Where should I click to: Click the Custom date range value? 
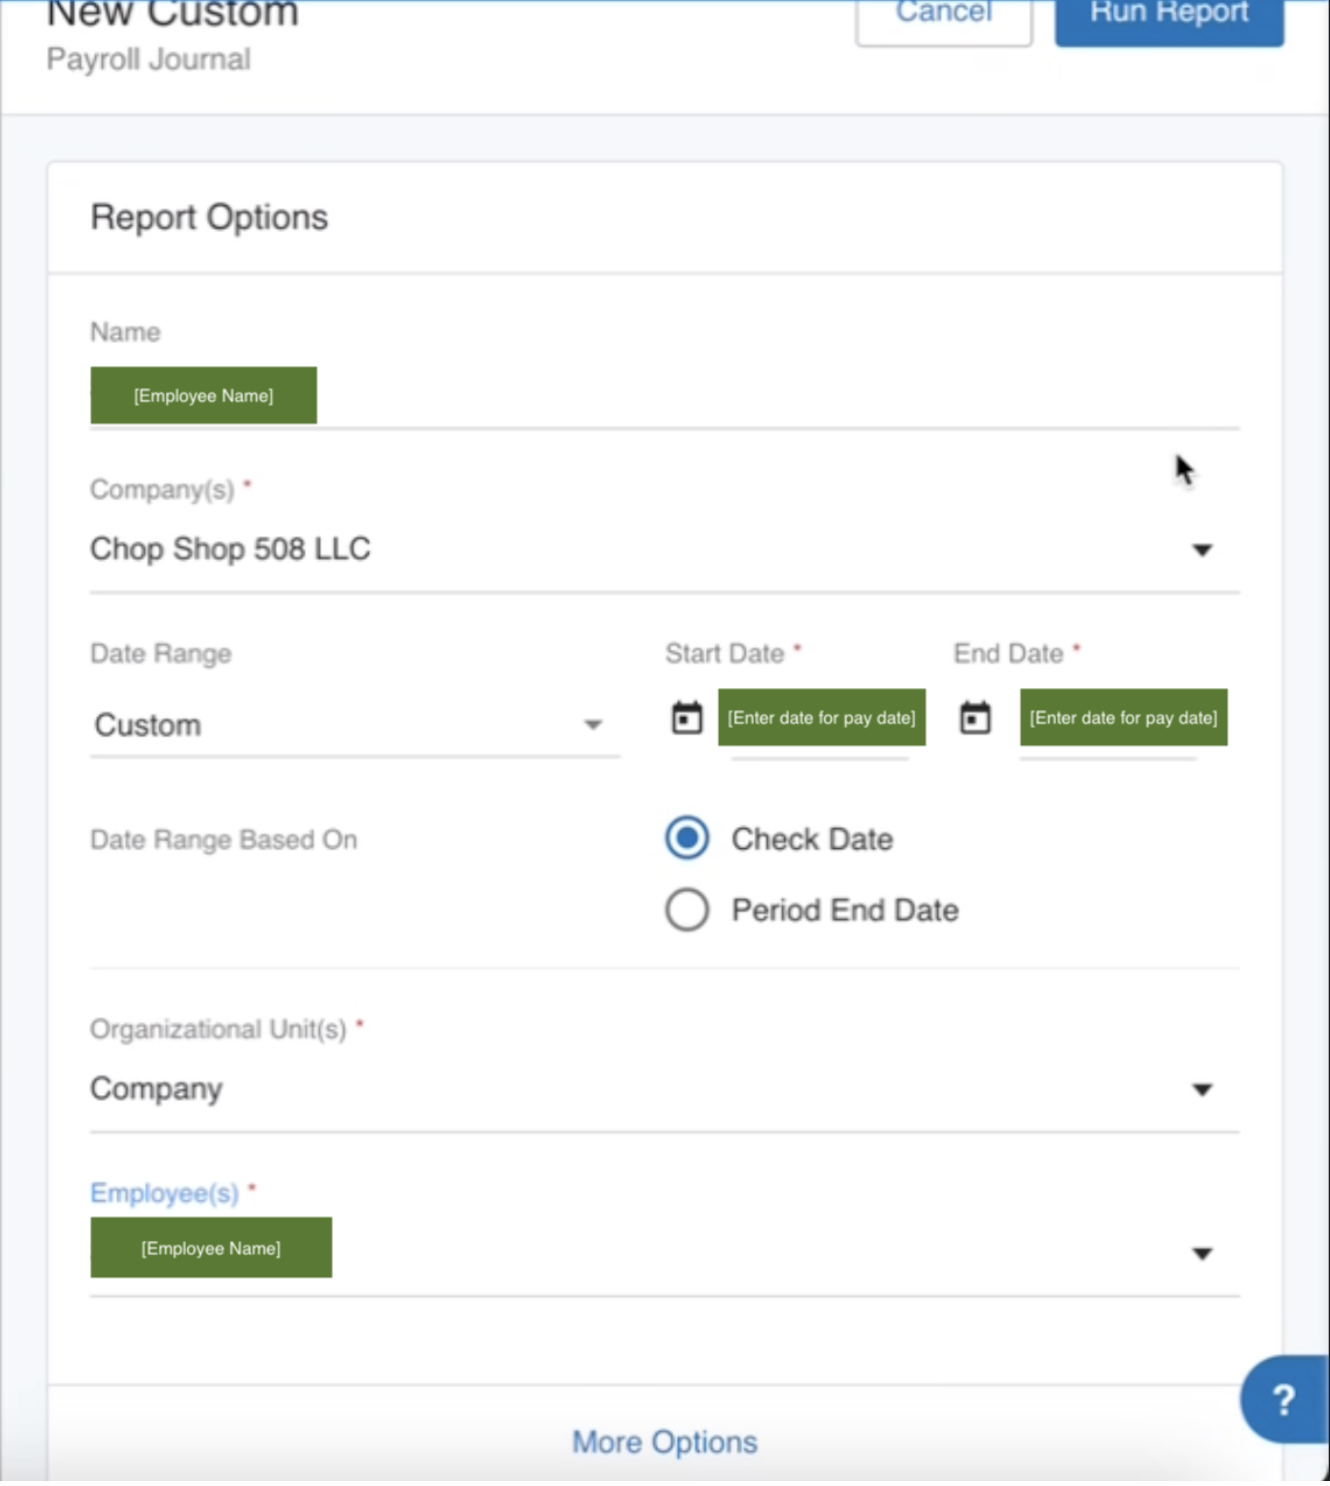[x=148, y=725]
